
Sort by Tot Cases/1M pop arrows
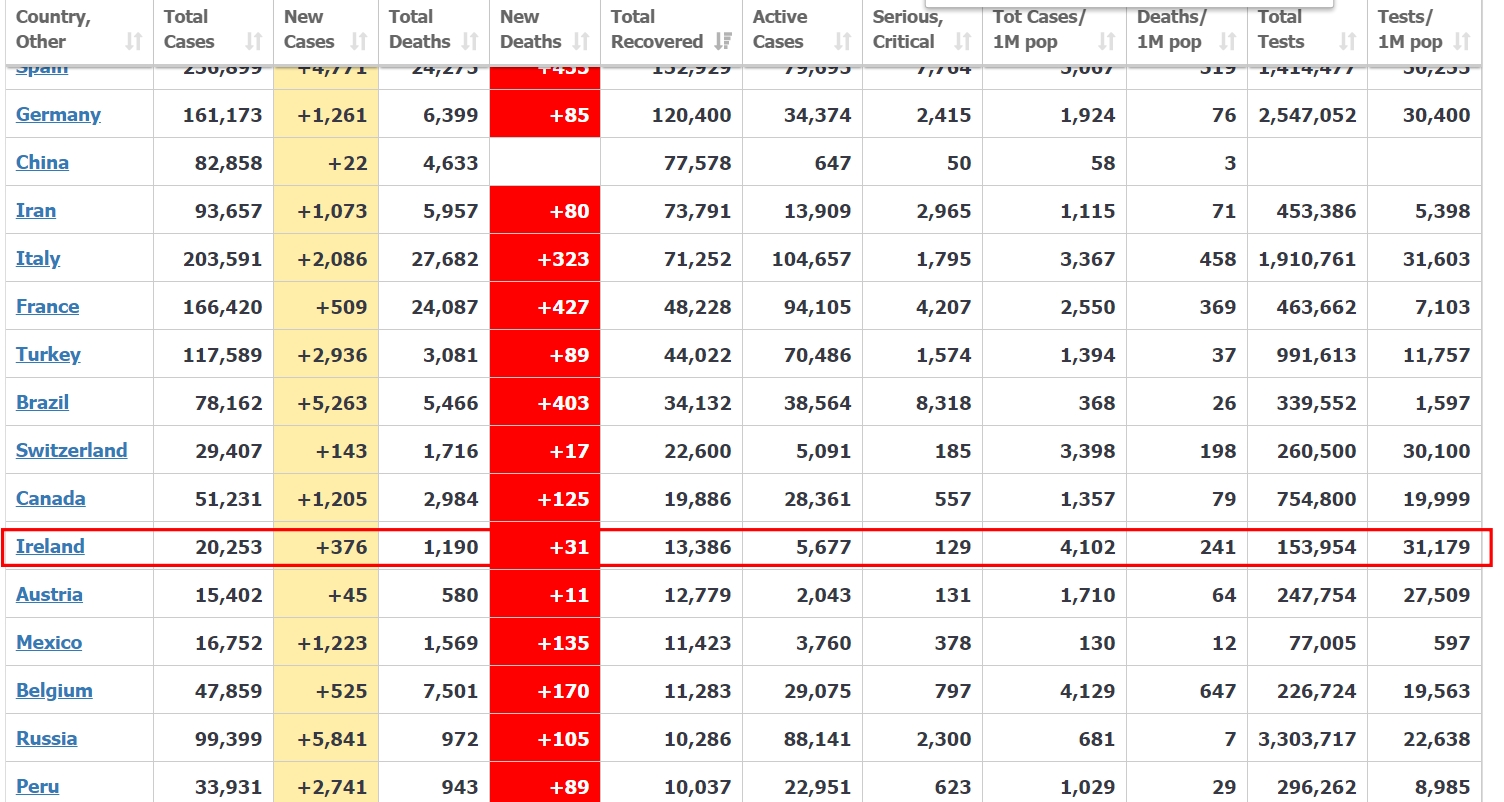tap(1107, 42)
